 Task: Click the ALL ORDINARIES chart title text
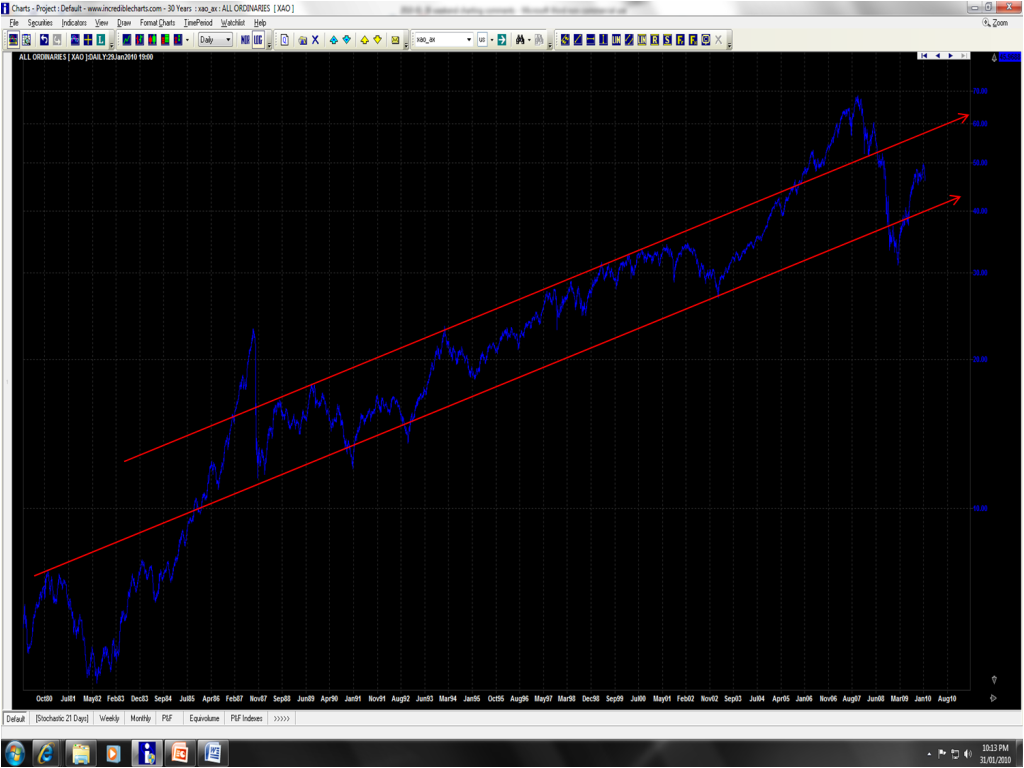(86, 57)
